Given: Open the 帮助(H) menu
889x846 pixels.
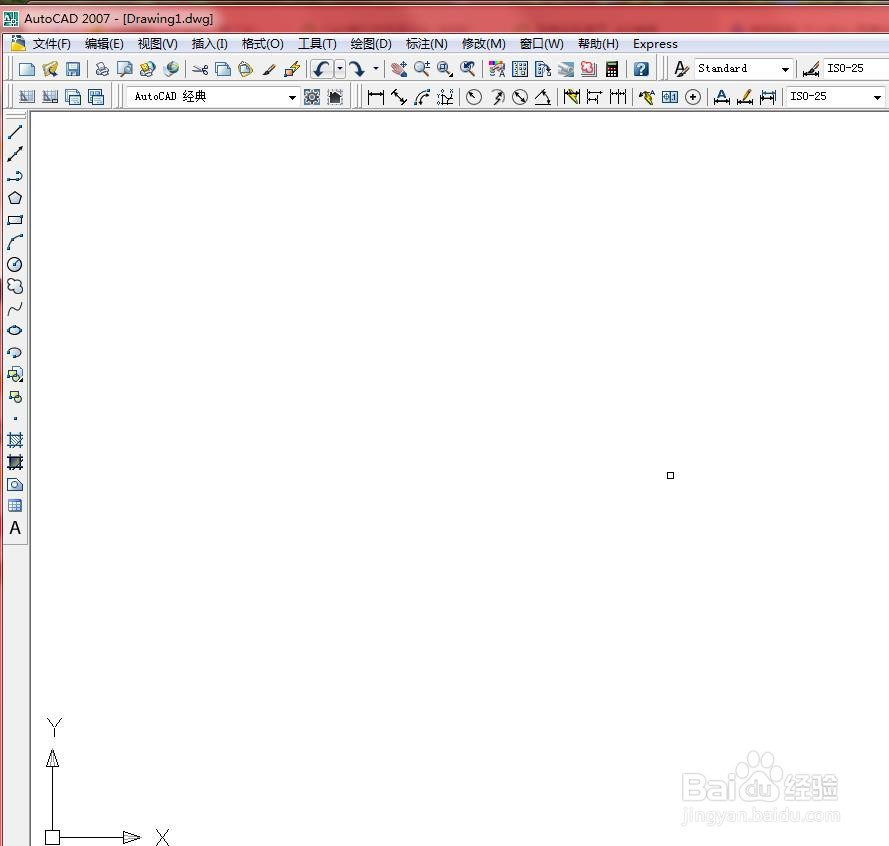Looking at the screenshot, I should pos(598,44).
